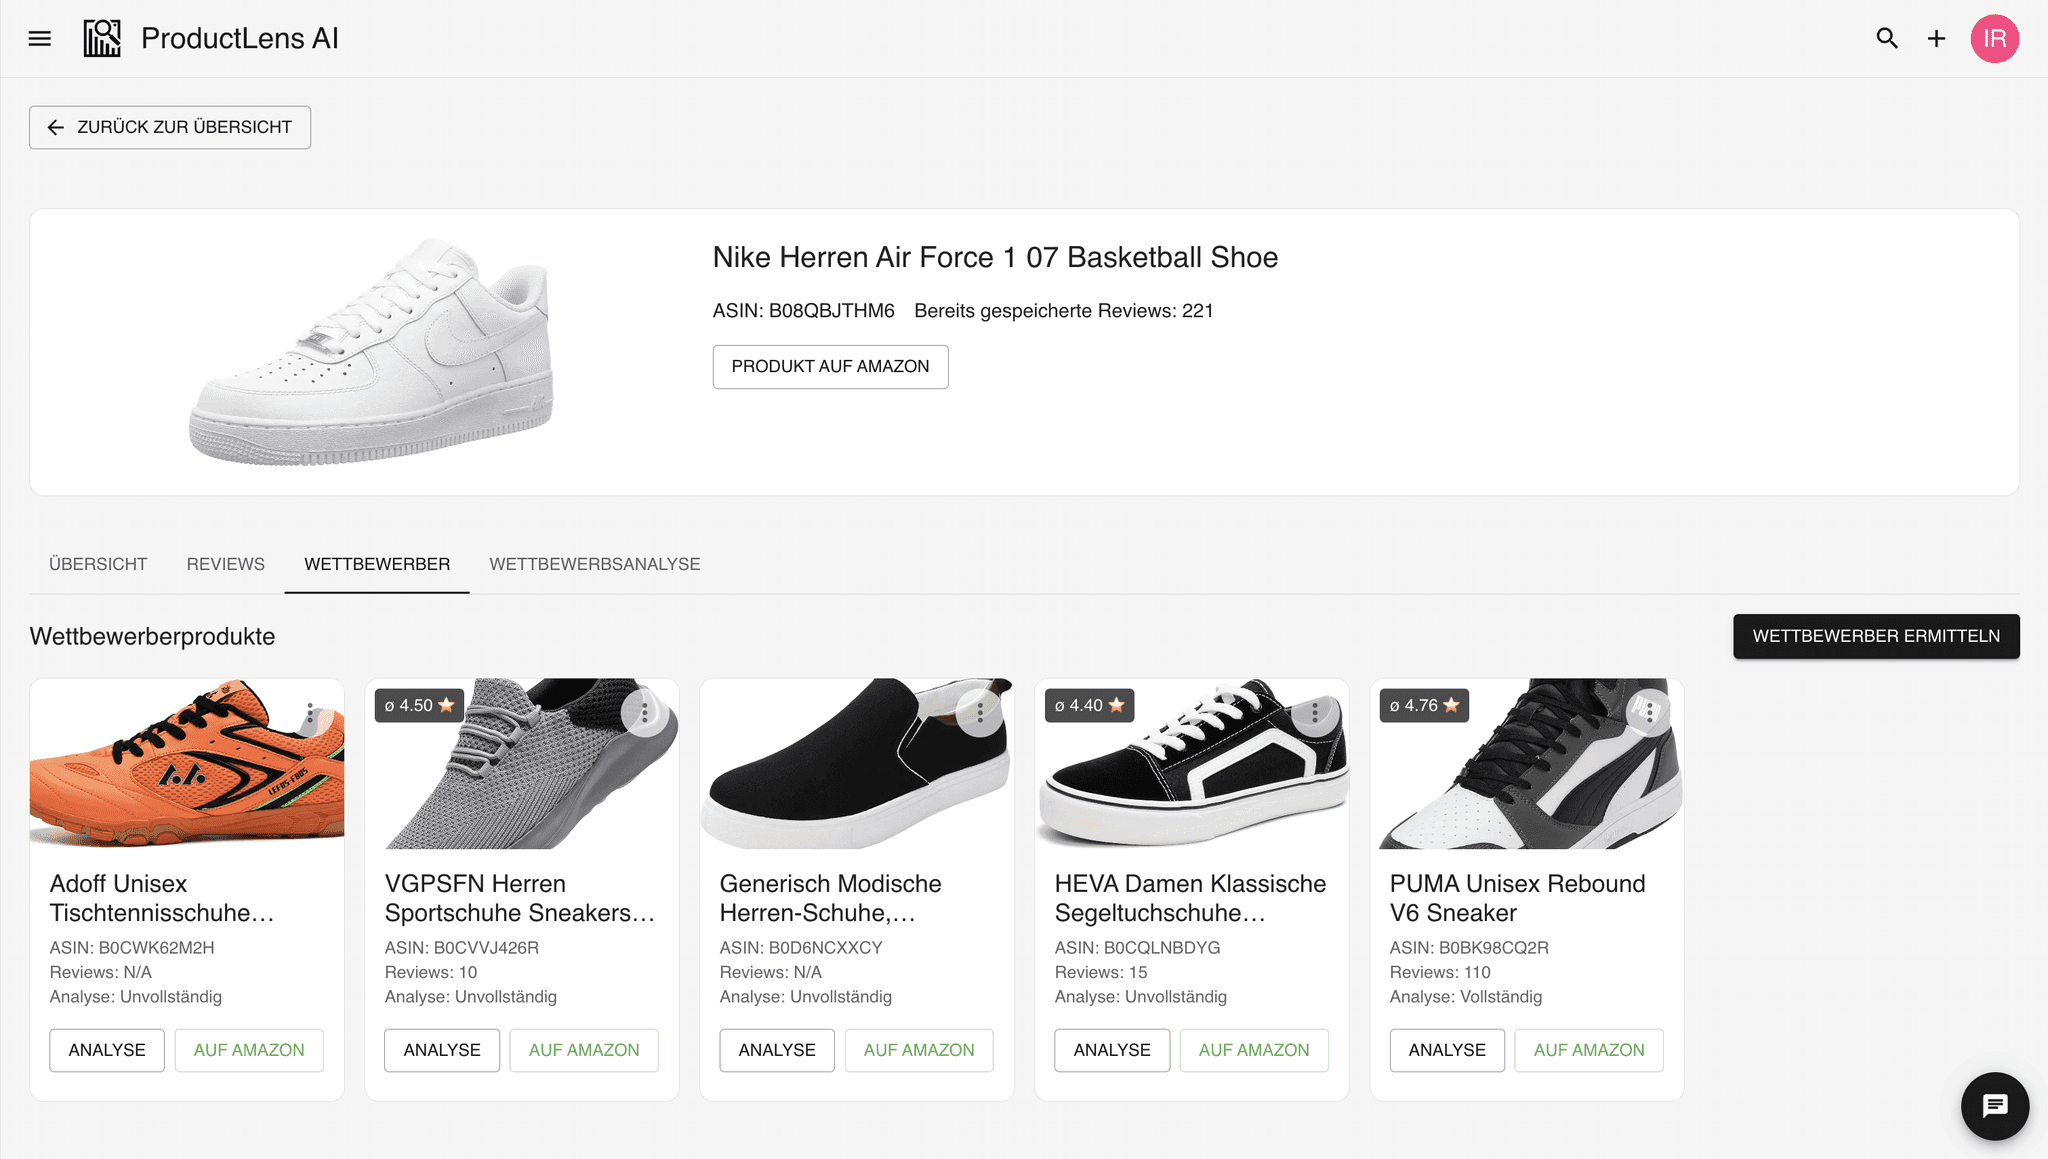Open the hamburger navigation menu
This screenshot has height=1159, width=2048.
[40, 38]
